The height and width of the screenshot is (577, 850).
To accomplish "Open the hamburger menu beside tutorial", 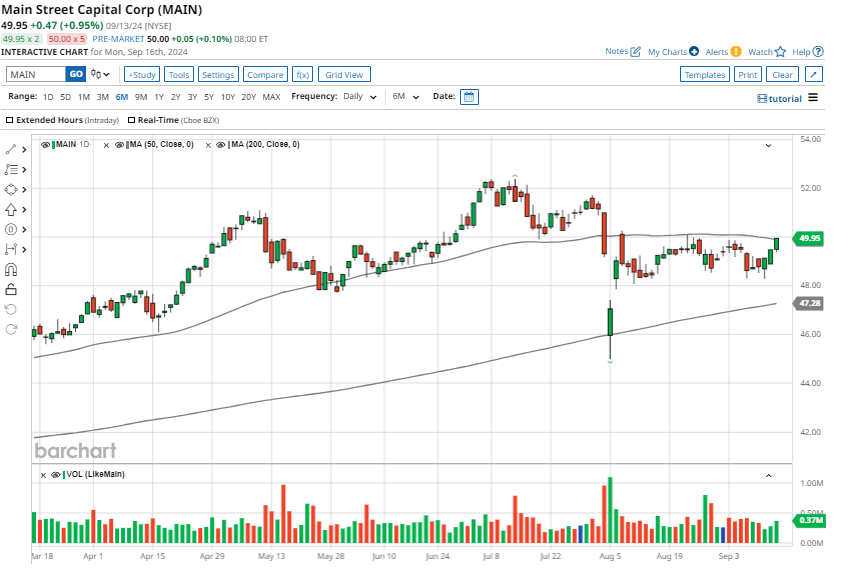I will click(813, 98).
